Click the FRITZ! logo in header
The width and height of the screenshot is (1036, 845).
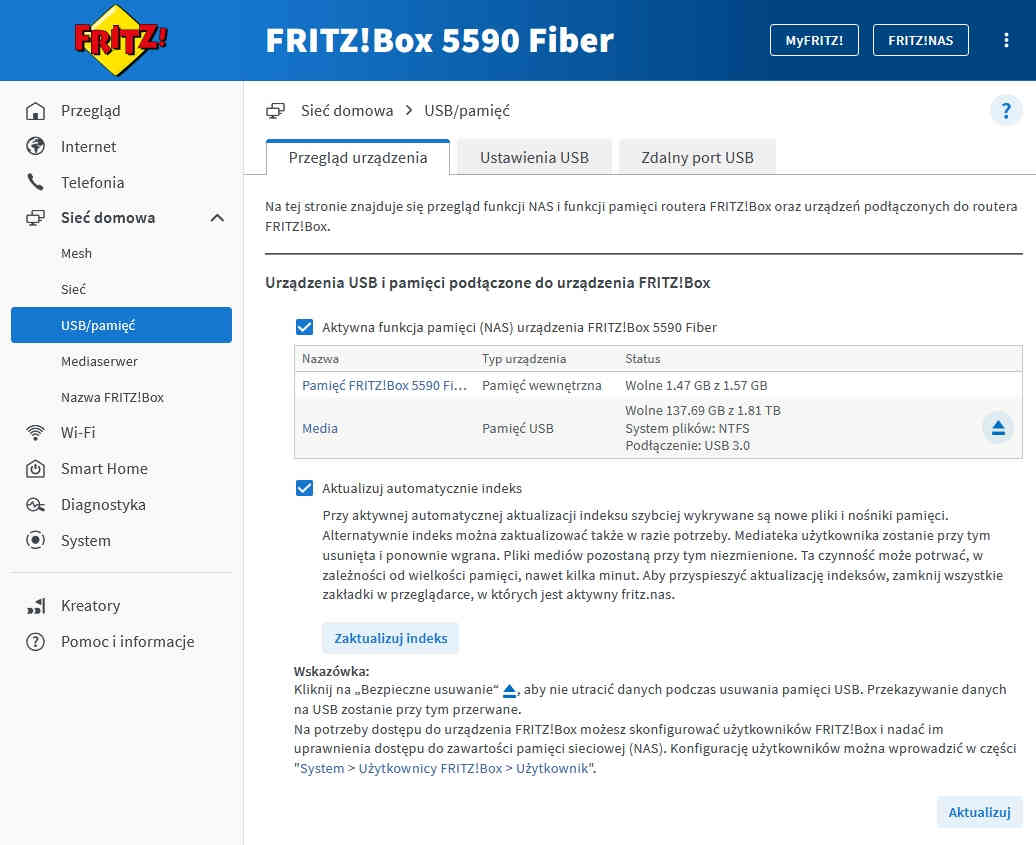121,40
